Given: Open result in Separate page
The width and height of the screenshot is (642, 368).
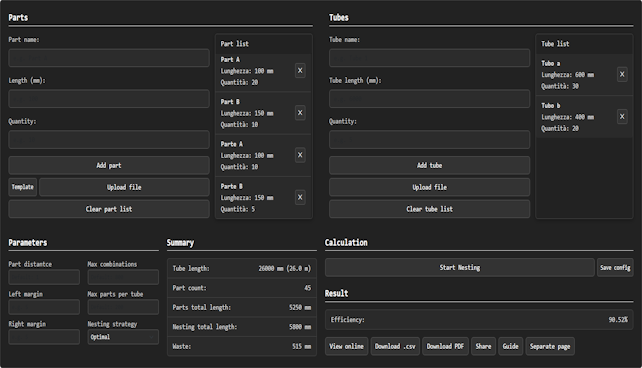Looking at the screenshot, I should [x=550, y=346].
